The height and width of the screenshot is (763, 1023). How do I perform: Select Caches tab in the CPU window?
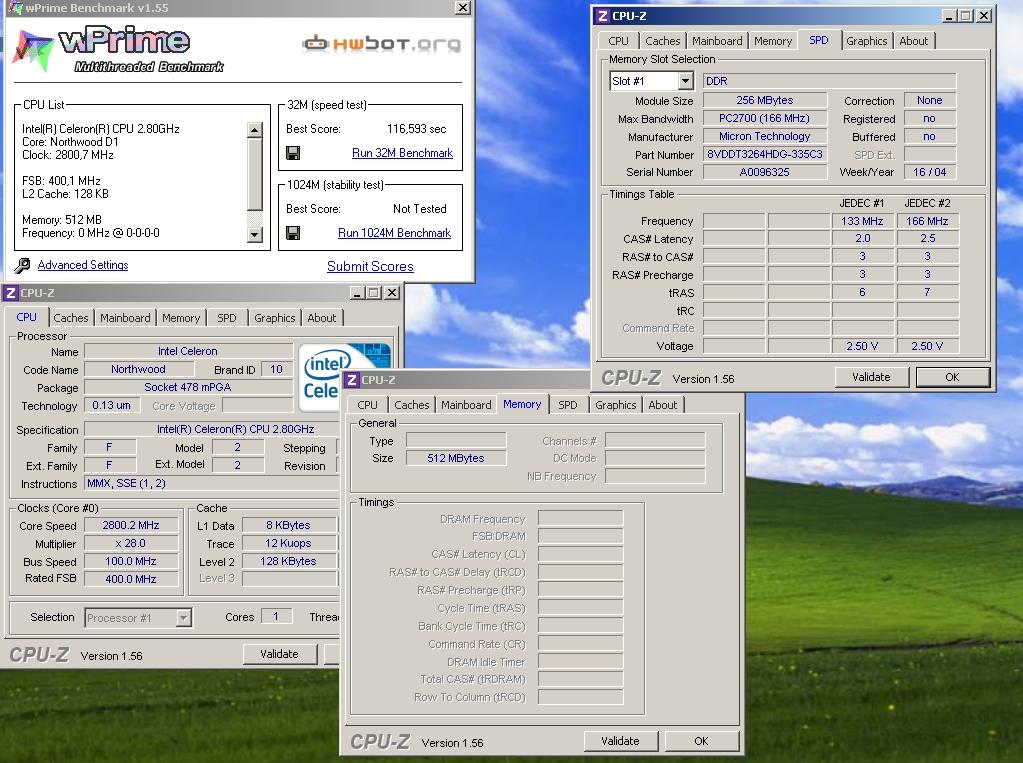[70, 318]
